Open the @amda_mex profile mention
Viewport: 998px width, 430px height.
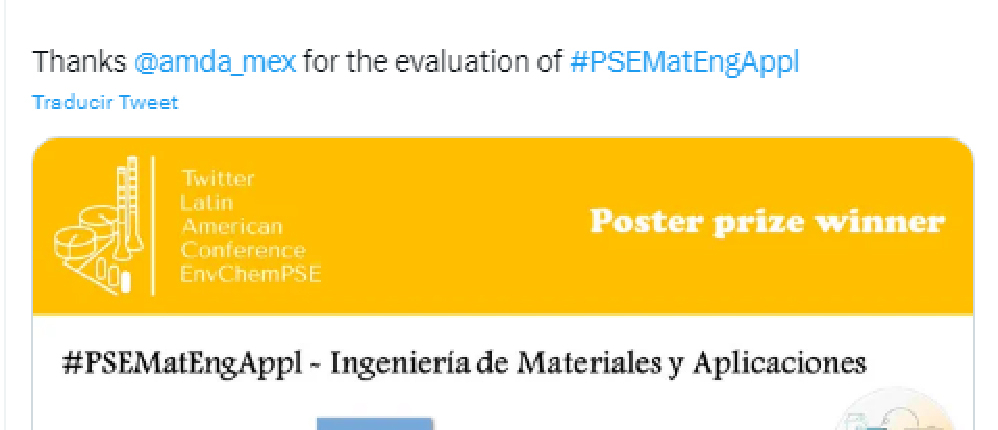215,62
